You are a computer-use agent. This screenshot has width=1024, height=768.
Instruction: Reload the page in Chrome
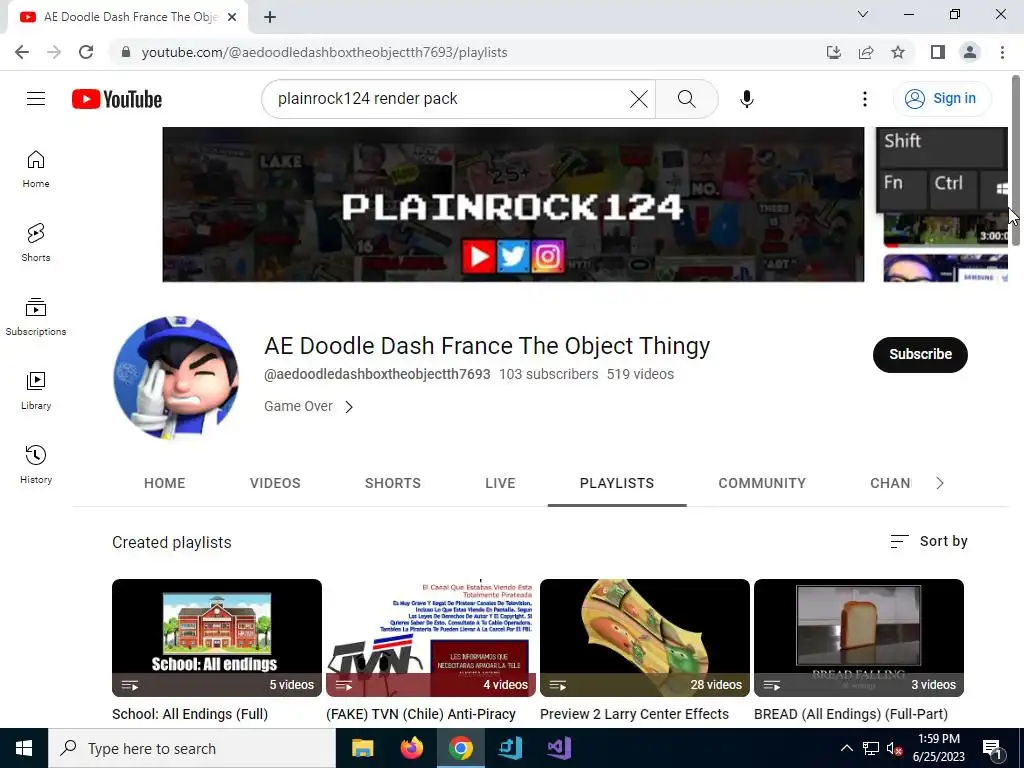pos(86,52)
